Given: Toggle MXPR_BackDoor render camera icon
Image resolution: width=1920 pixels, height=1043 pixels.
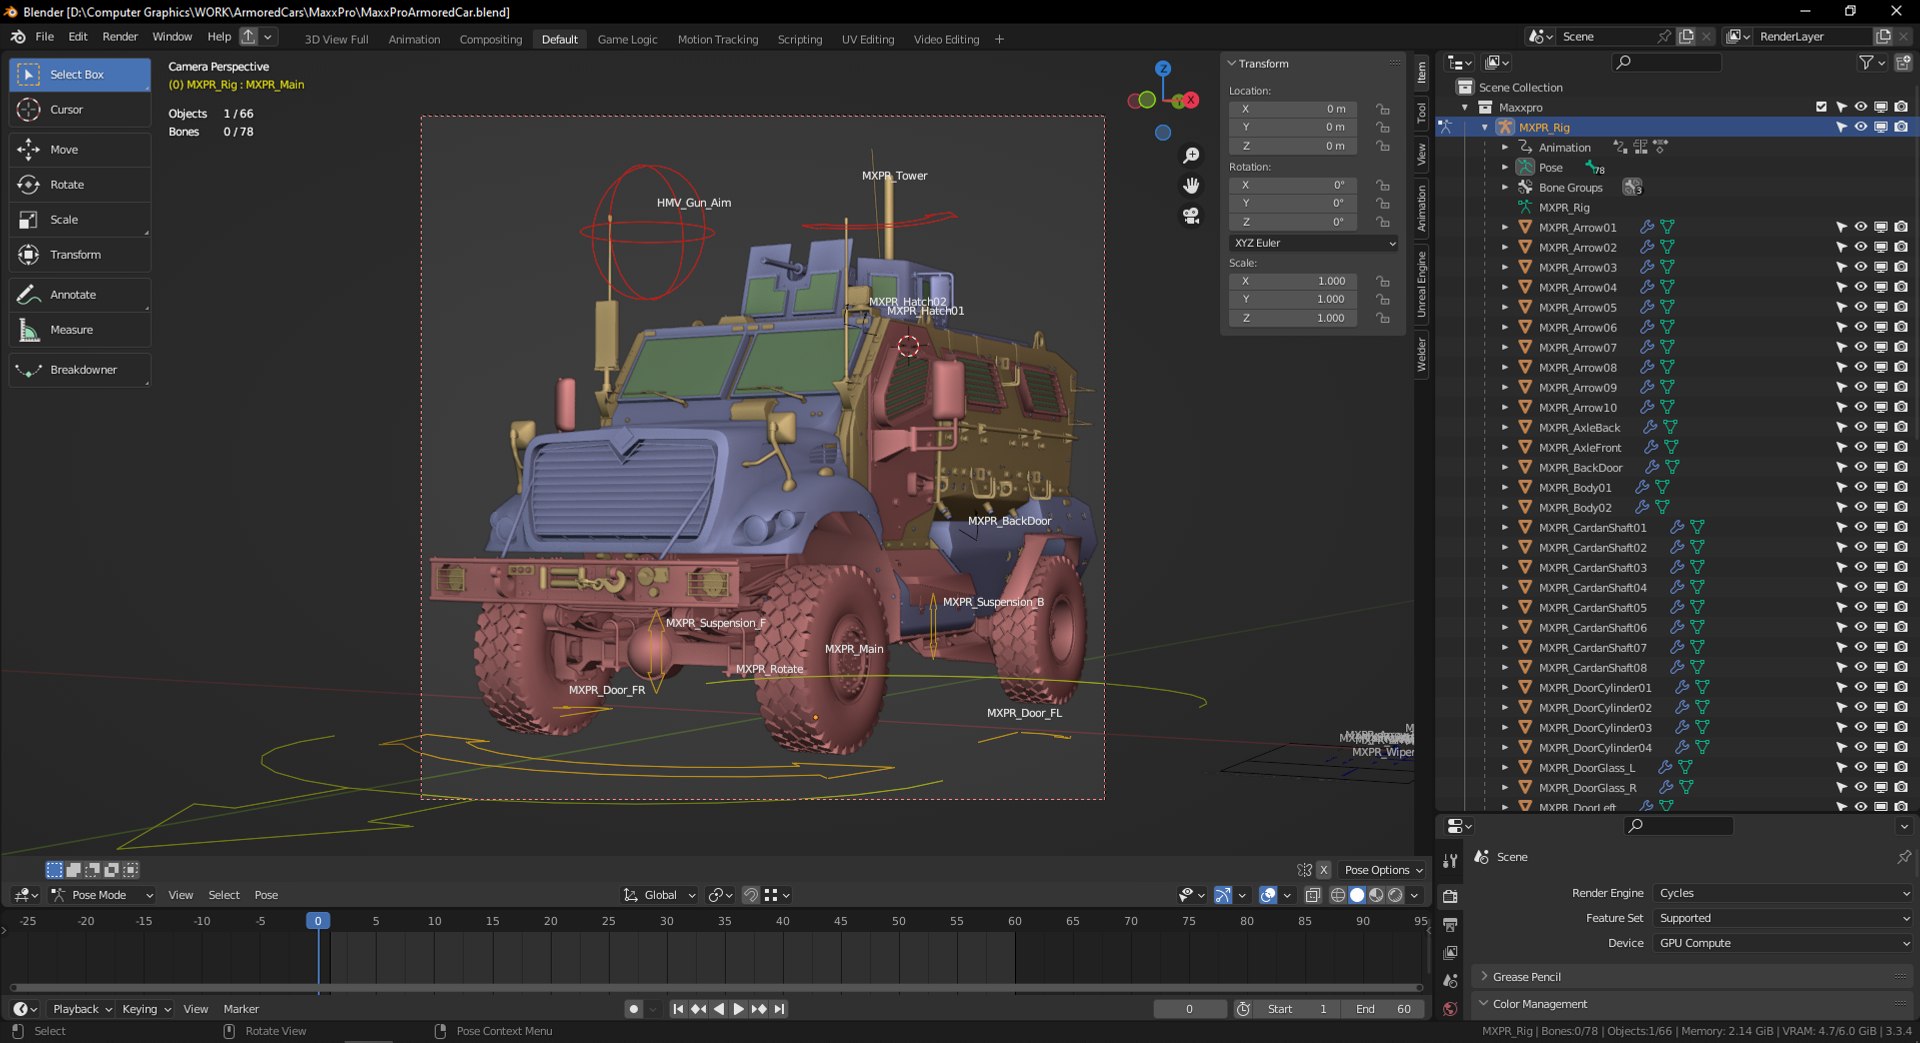Looking at the screenshot, I should pos(1901,467).
